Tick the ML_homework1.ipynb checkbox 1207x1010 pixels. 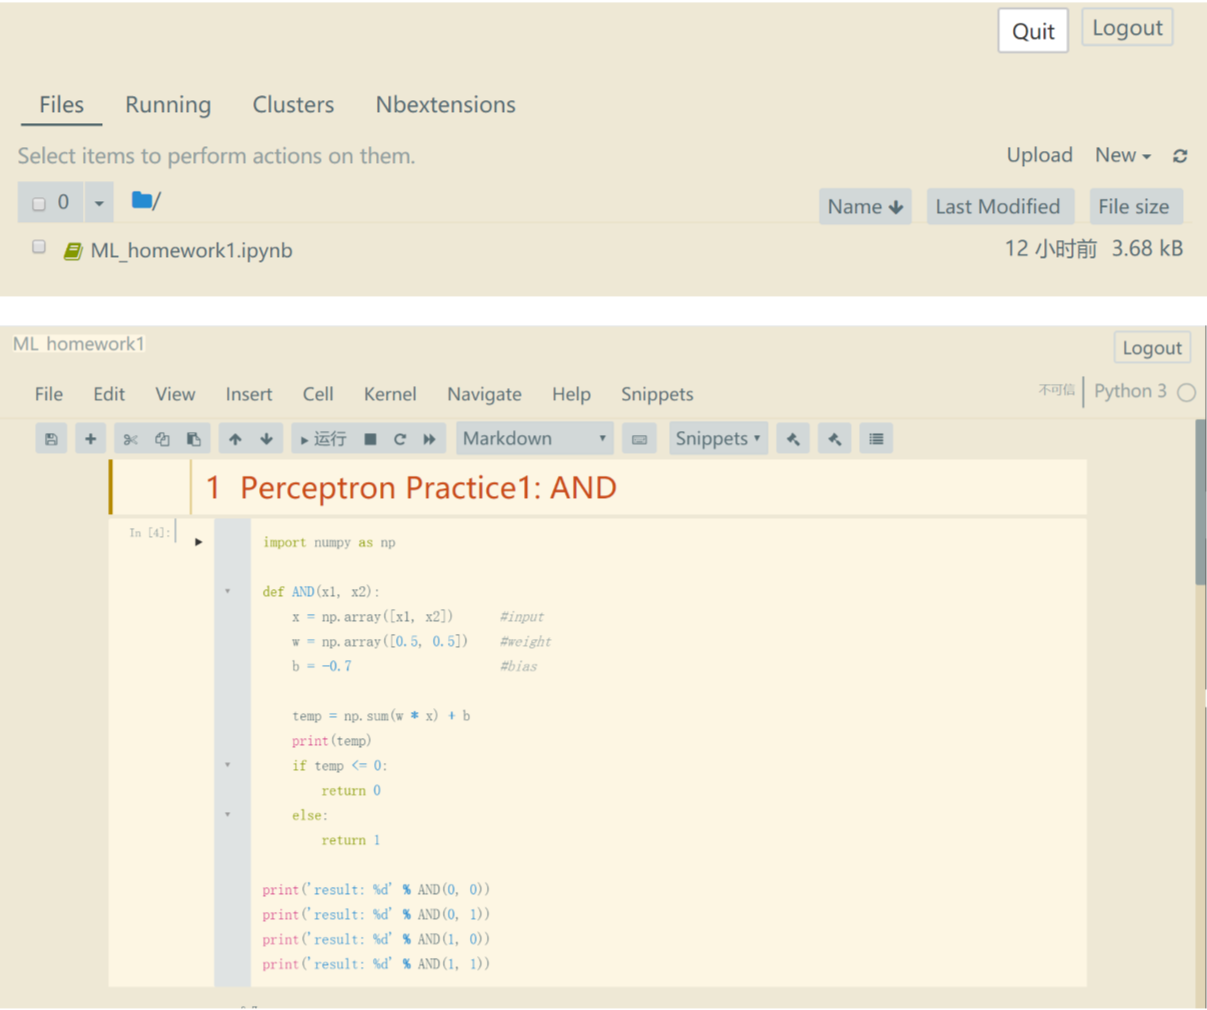tap(39, 247)
